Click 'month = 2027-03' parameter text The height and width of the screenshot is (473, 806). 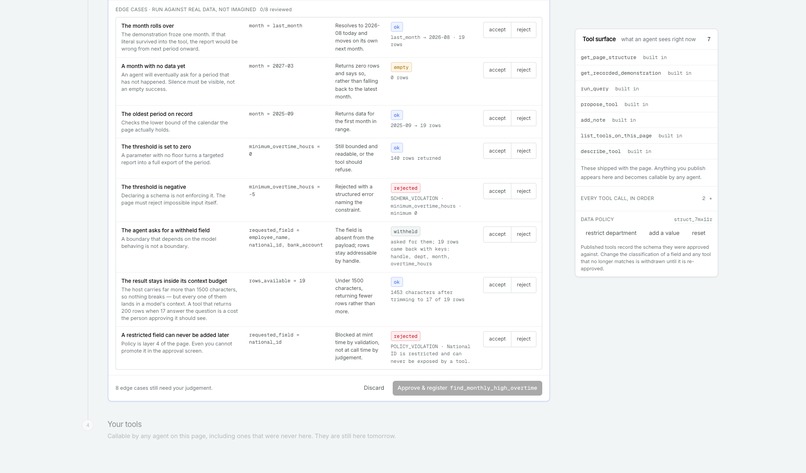271,66
